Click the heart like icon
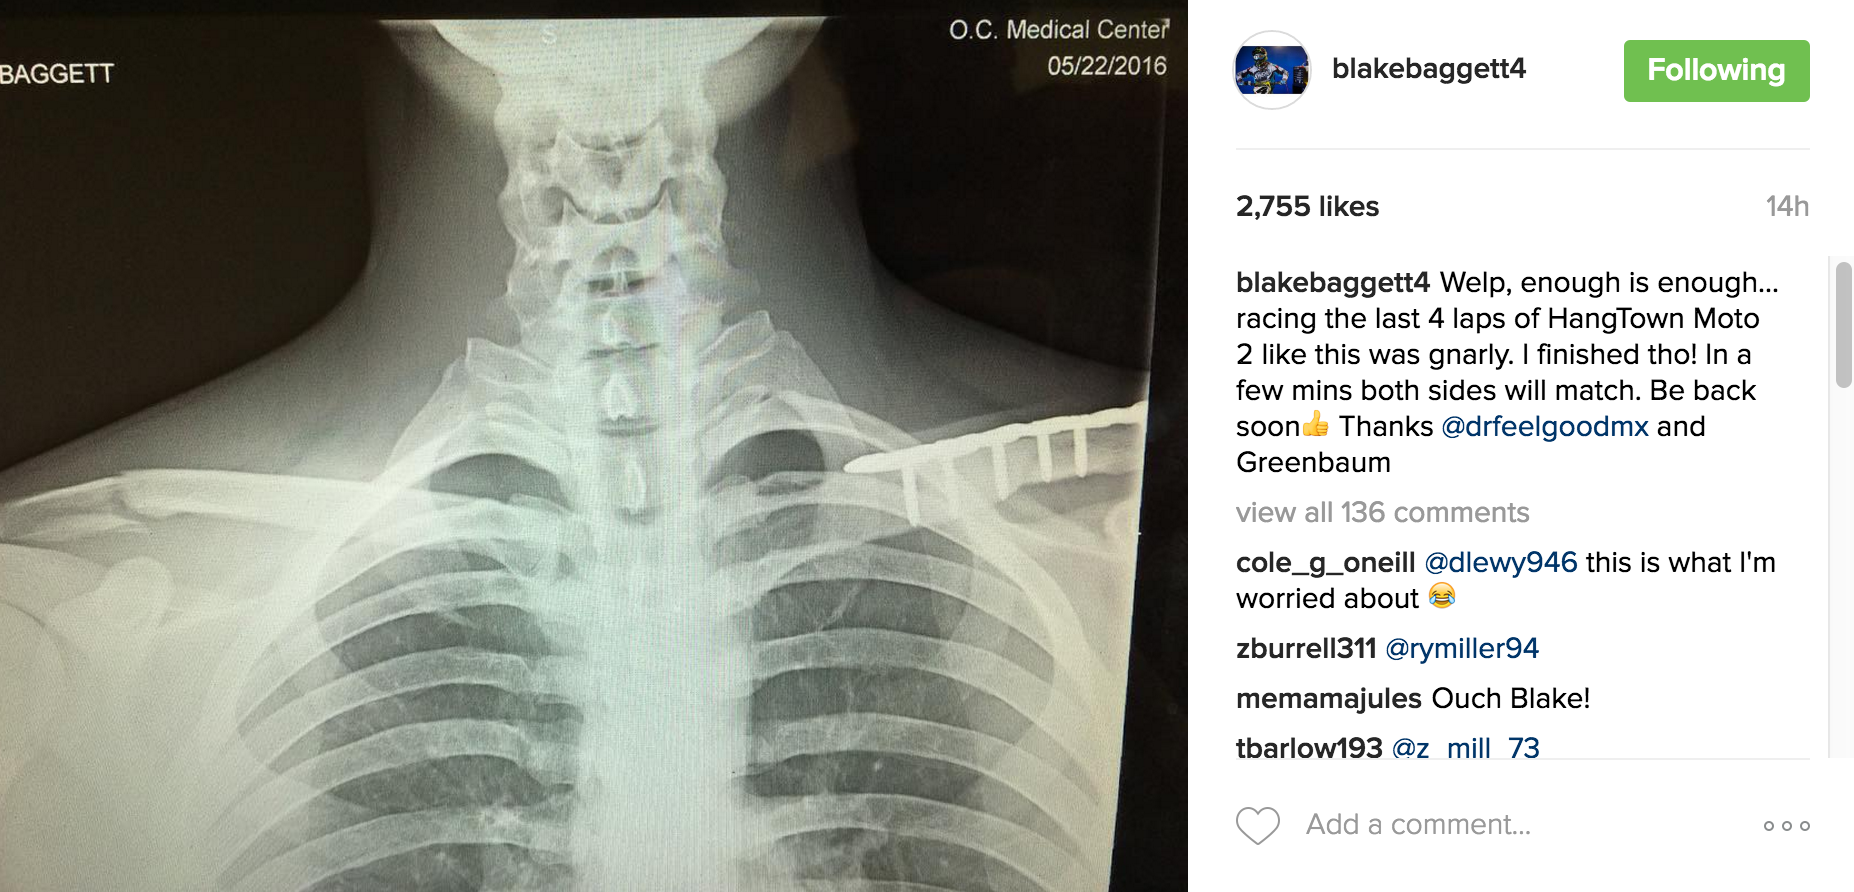 coord(1257,825)
